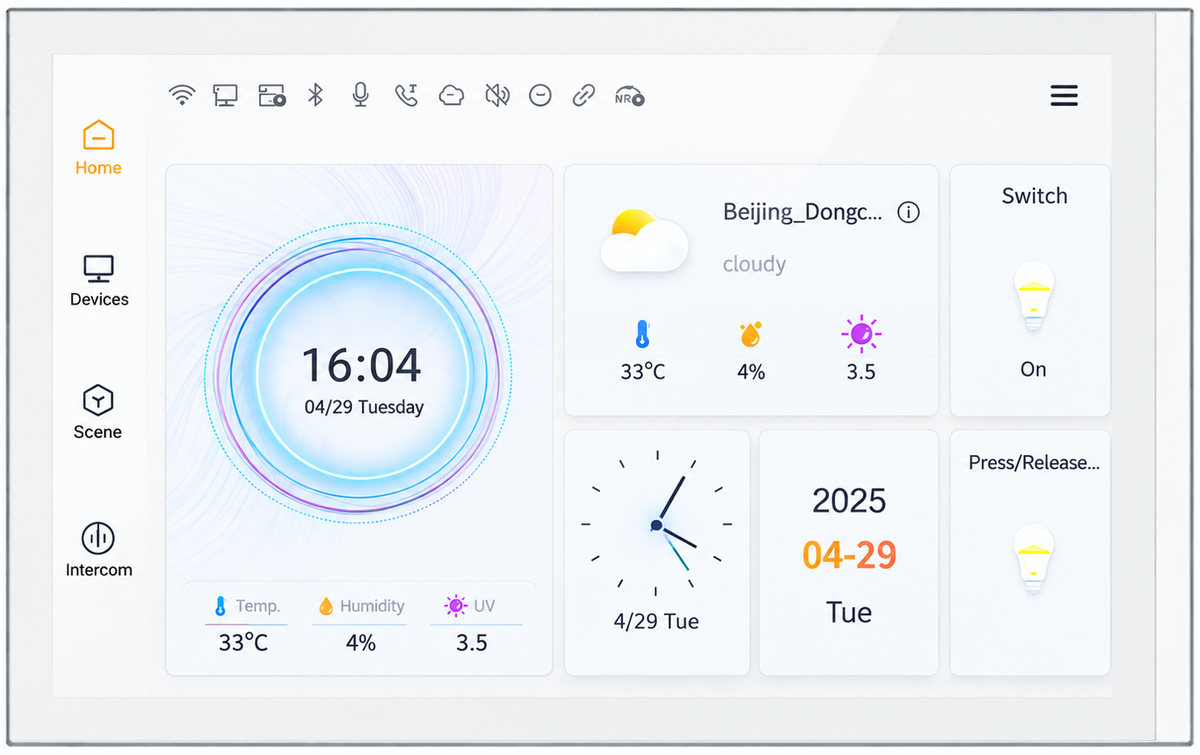Tap the muted speaker icon
1200x755 pixels.
pyautogui.click(x=497, y=95)
